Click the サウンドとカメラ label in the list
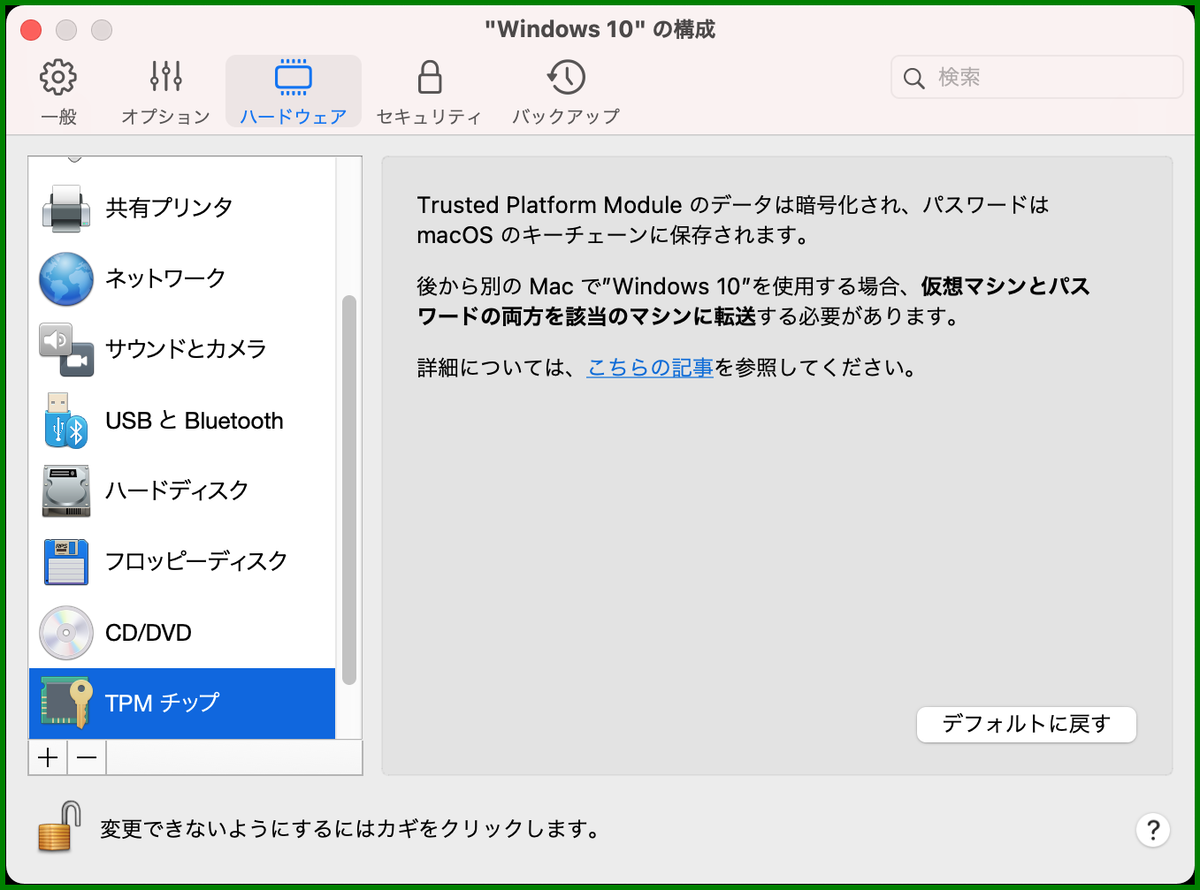 (x=186, y=349)
